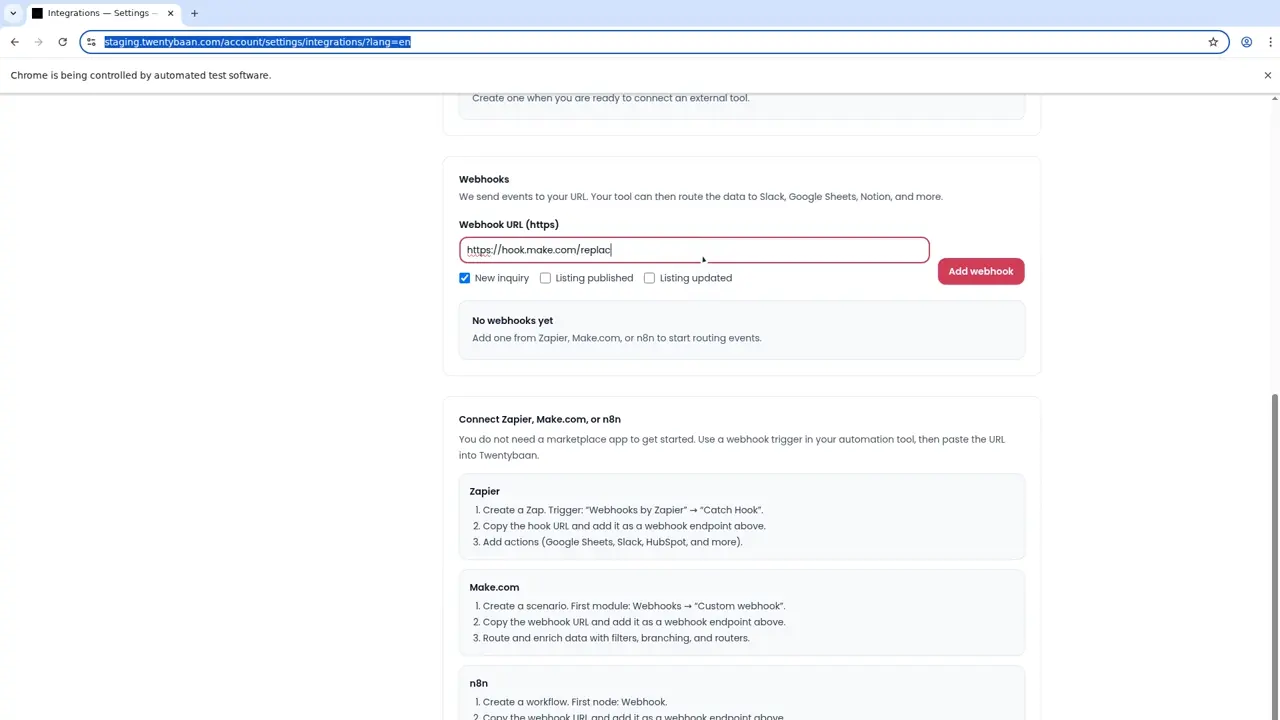
Task: Enable the Listing published checkbox
Action: [x=545, y=278]
